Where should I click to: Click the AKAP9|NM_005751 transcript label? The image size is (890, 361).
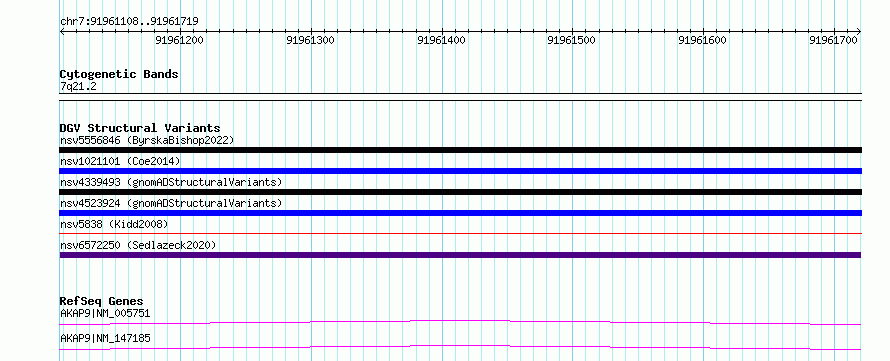[105, 313]
